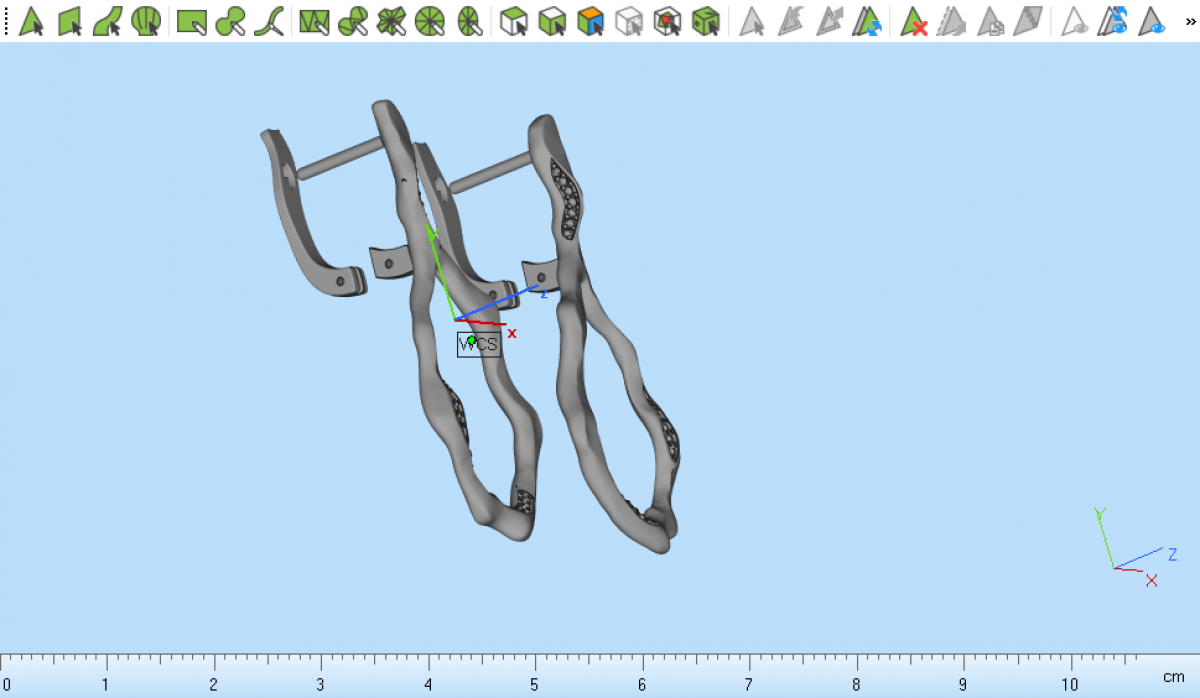
Task: Click the WCS label in viewport
Action: tap(479, 344)
